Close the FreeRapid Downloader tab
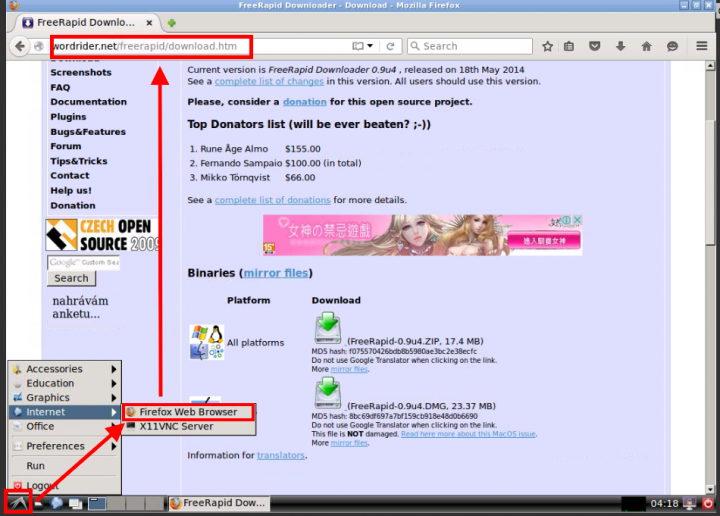Image resolution: width=720 pixels, height=516 pixels. pyautogui.click(x=149, y=22)
